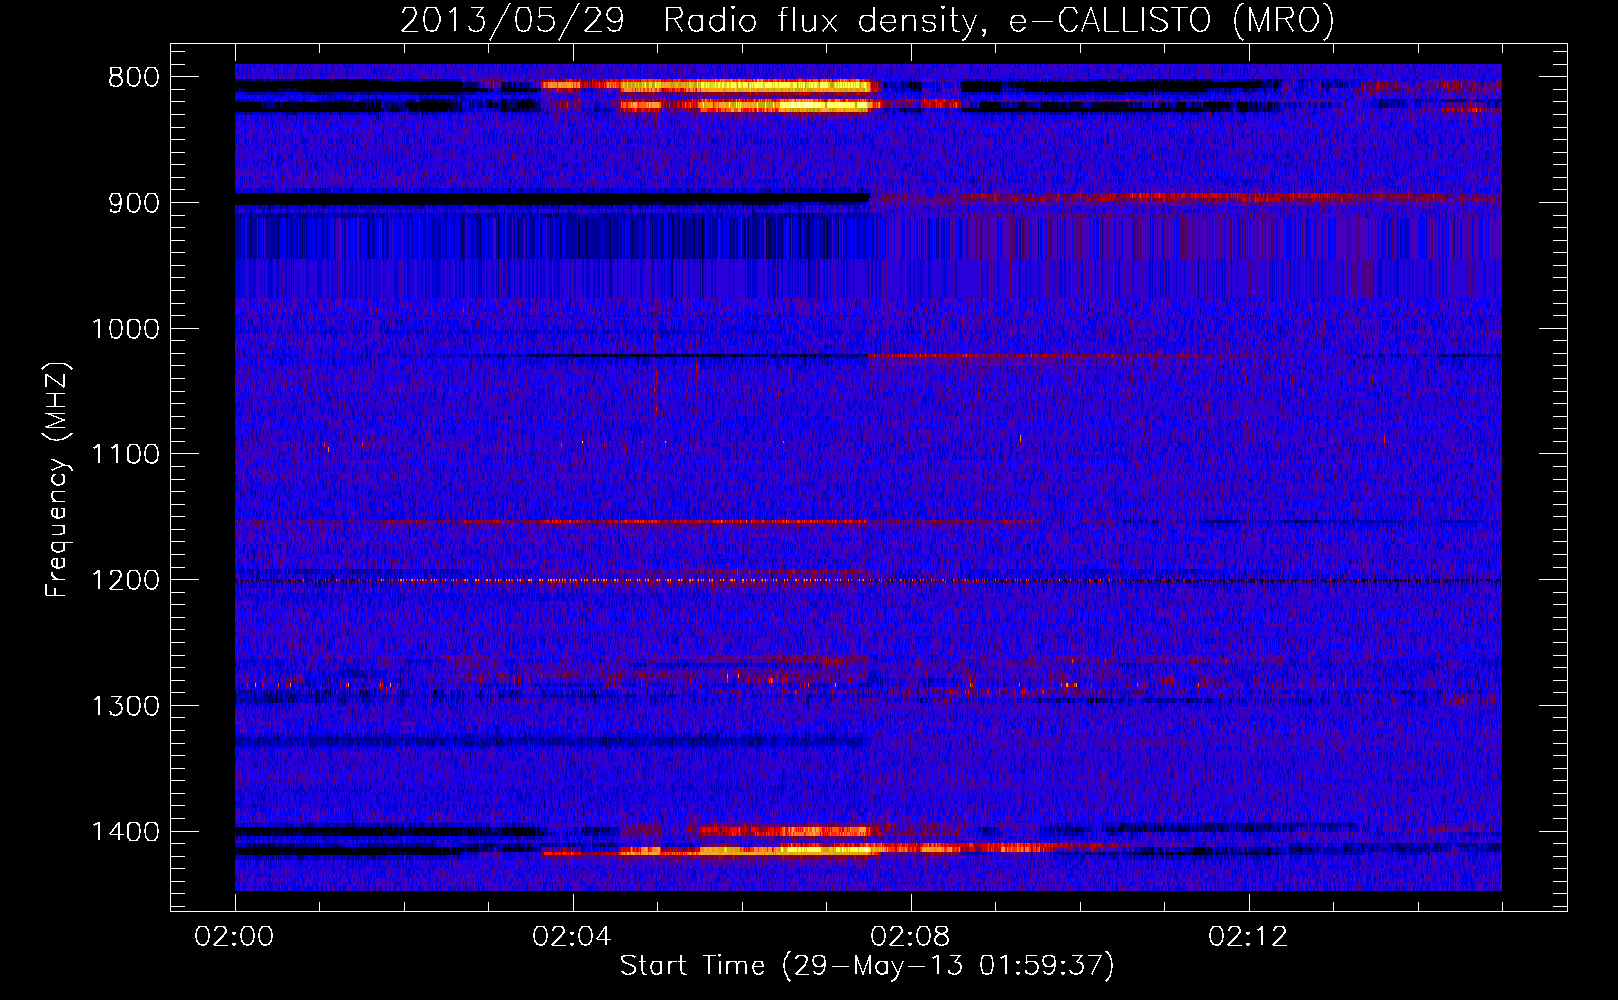The width and height of the screenshot is (1618, 1000).
Task: Click the 1200 frequency tick label
Action: 125,581
